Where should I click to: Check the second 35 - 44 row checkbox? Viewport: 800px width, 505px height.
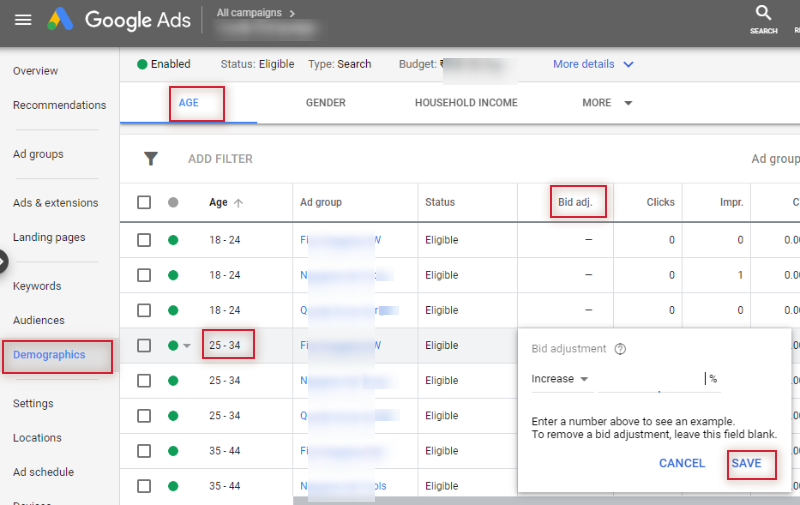click(144, 486)
